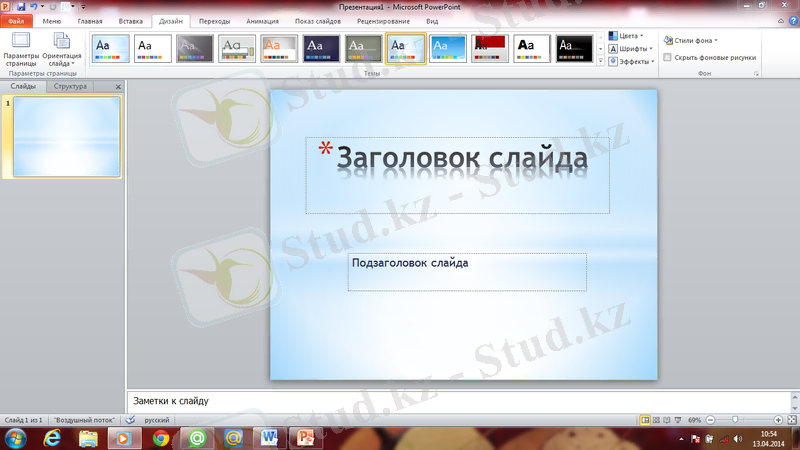The image size is (800, 450).
Task: Click the русский language button in status bar
Action: coord(157,420)
